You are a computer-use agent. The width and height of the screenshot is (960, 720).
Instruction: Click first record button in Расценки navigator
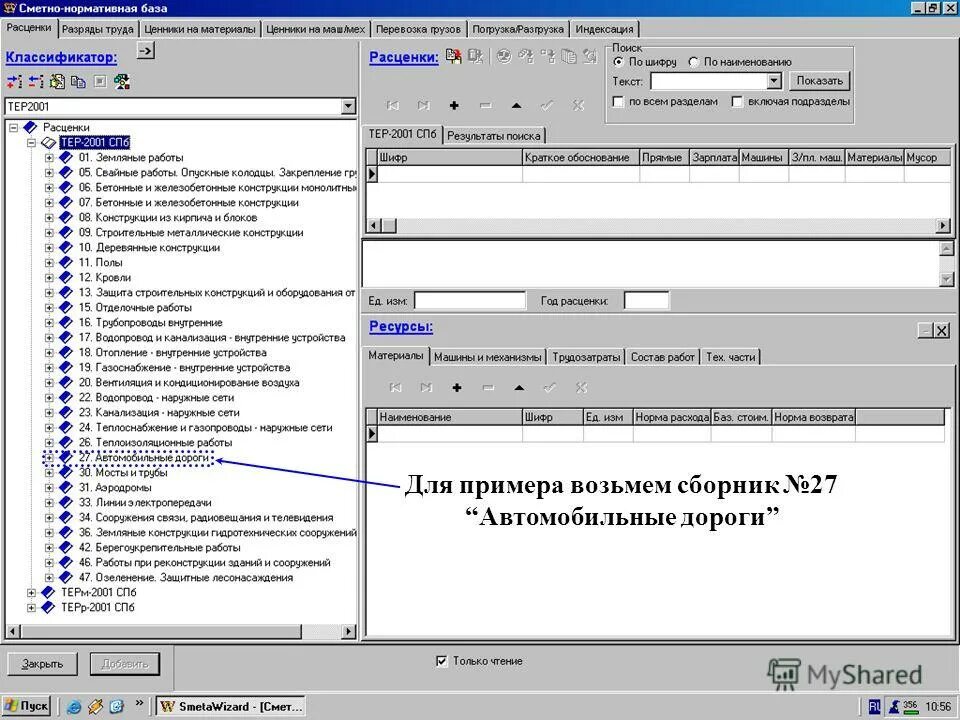[x=392, y=105]
